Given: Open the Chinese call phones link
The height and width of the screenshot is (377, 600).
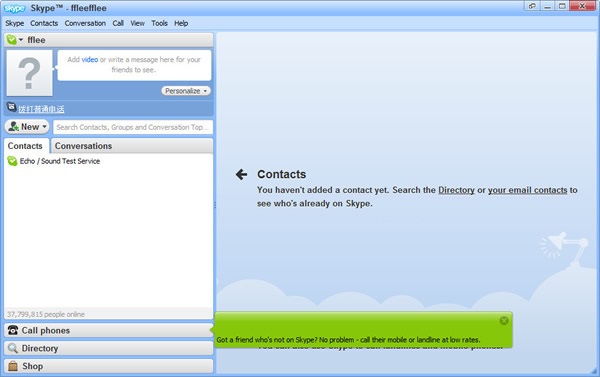Looking at the screenshot, I should pyautogui.click(x=41, y=109).
